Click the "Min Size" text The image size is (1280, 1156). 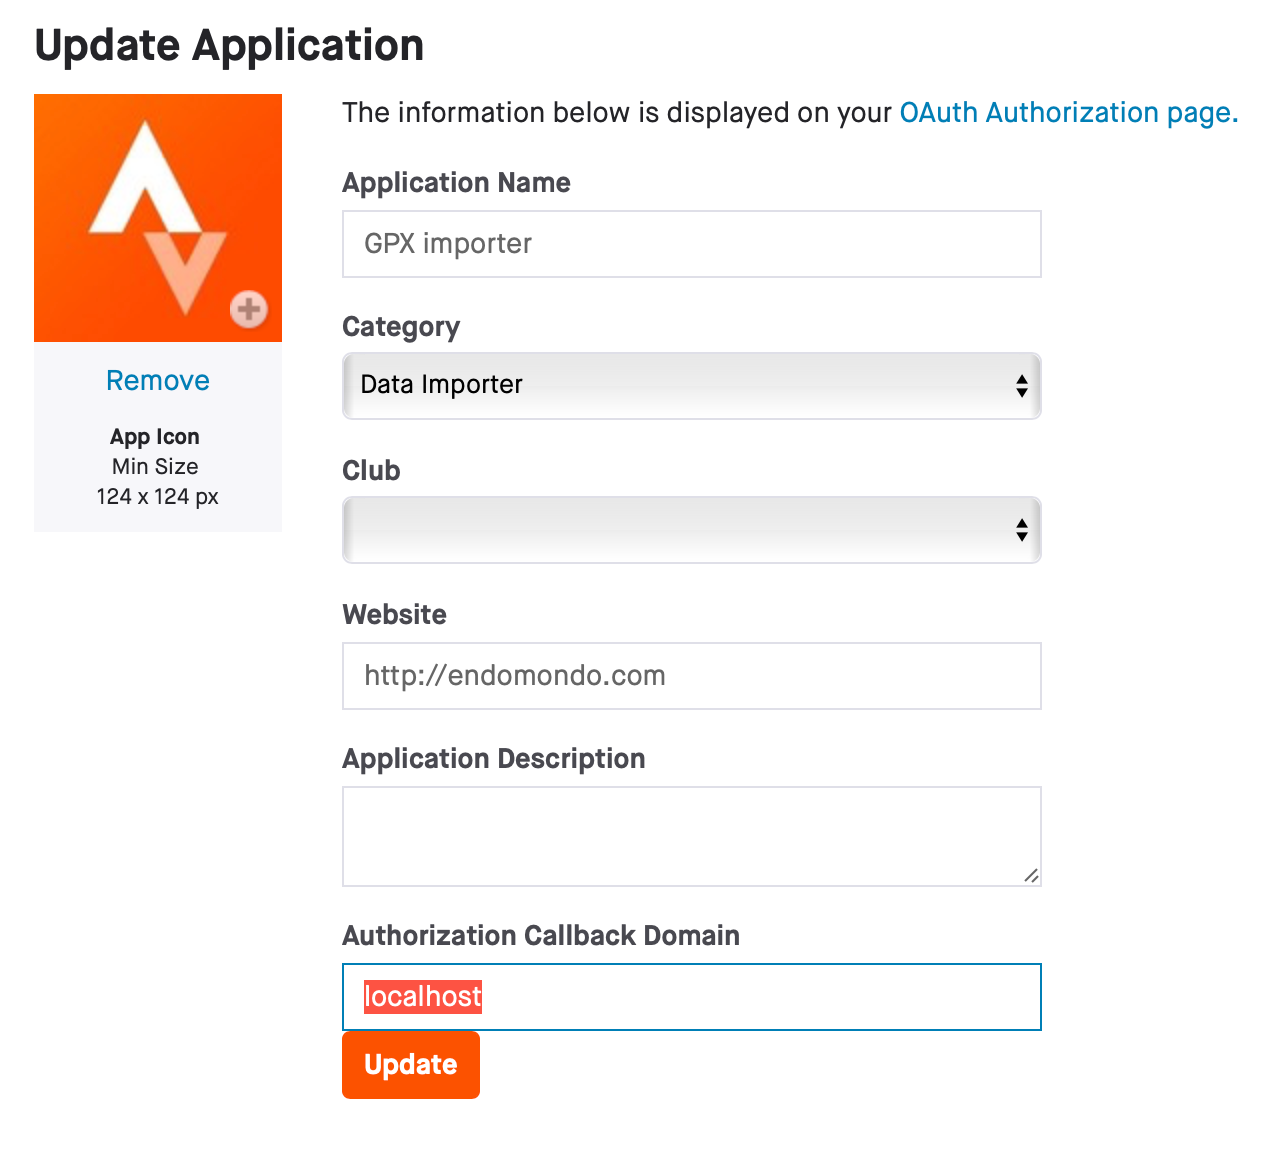[x=155, y=467]
